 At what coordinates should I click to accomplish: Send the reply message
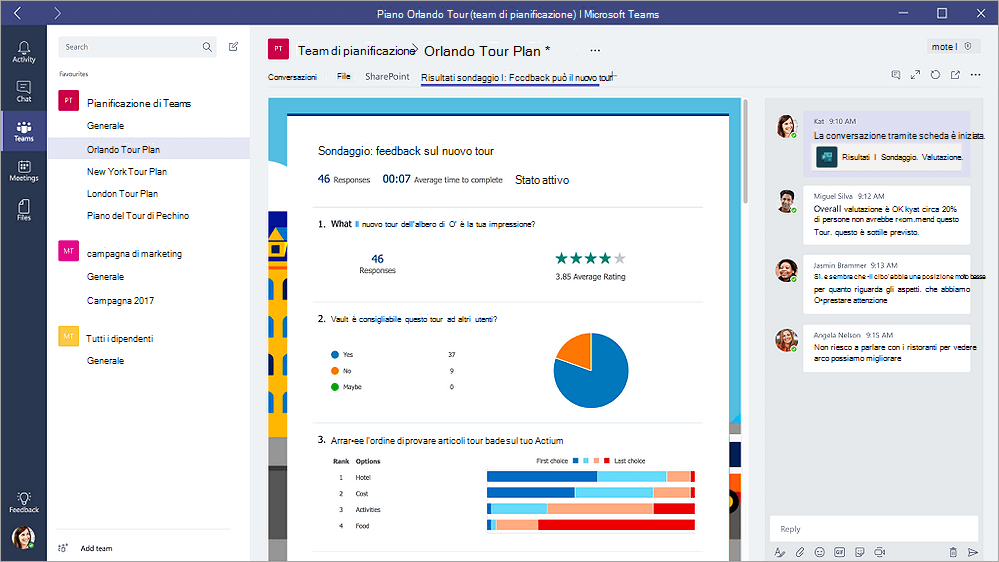click(x=972, y=552)
